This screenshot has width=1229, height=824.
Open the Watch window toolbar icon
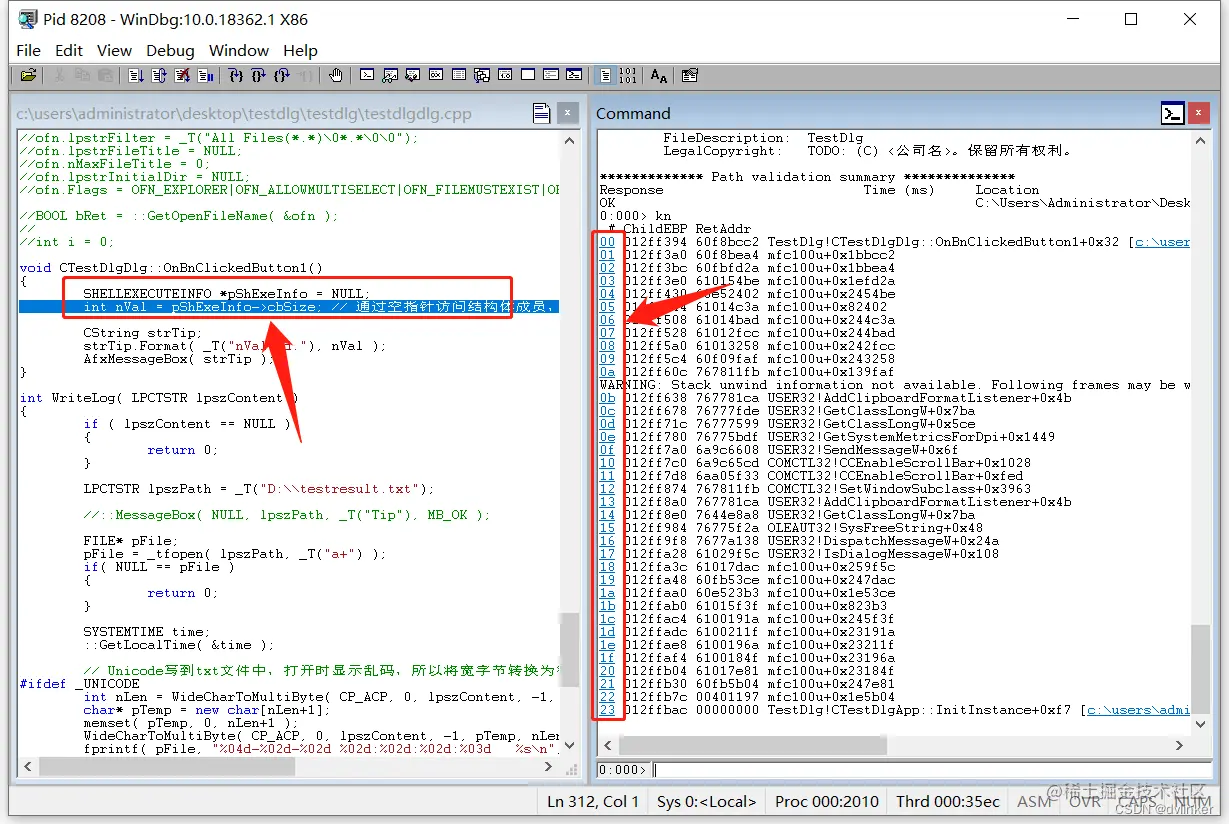(x=391, y=75)
